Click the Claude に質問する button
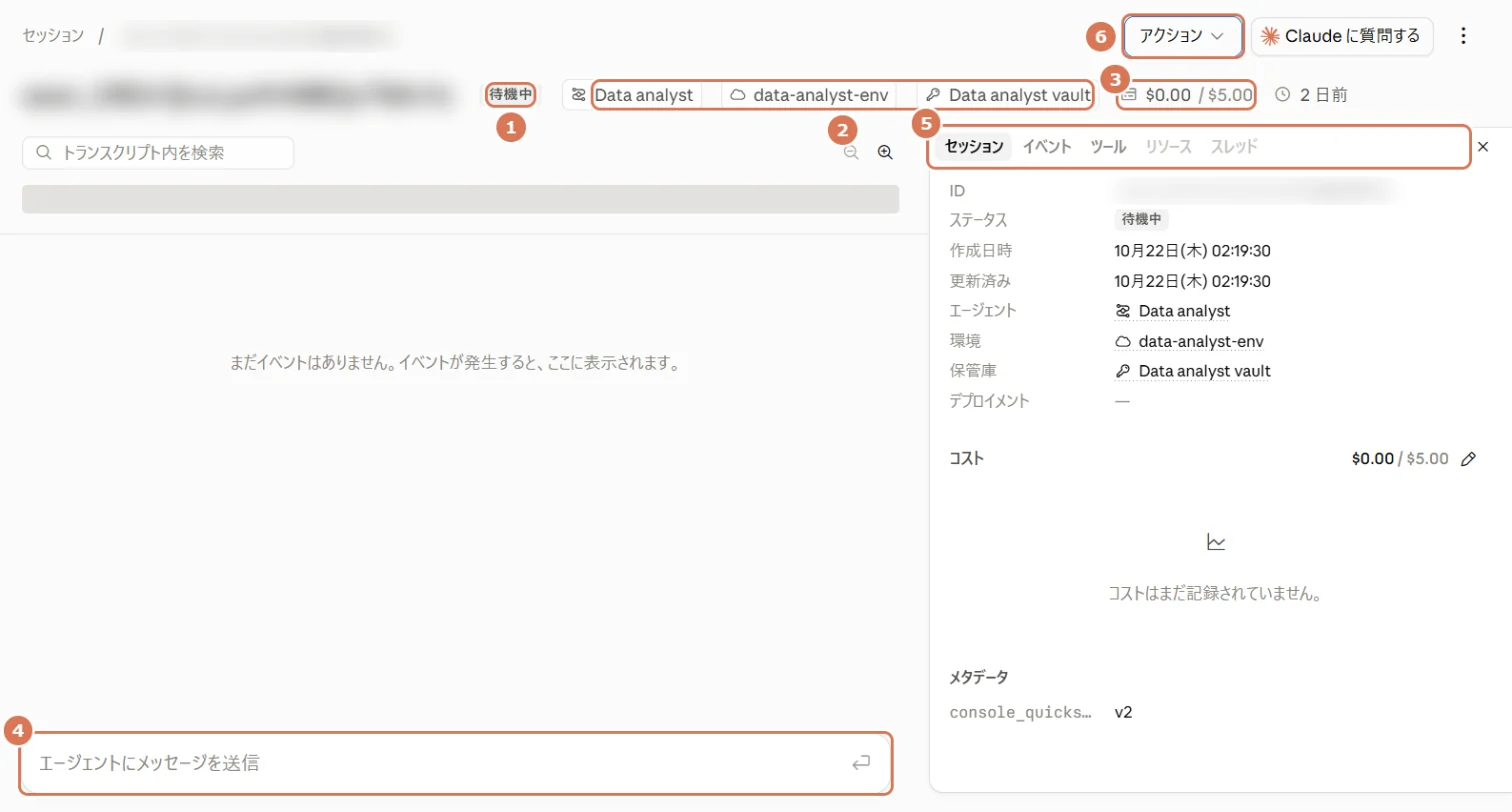The width and height of the screenshot is (1512, 812). pyautogui.click(x=1342, y=36)
